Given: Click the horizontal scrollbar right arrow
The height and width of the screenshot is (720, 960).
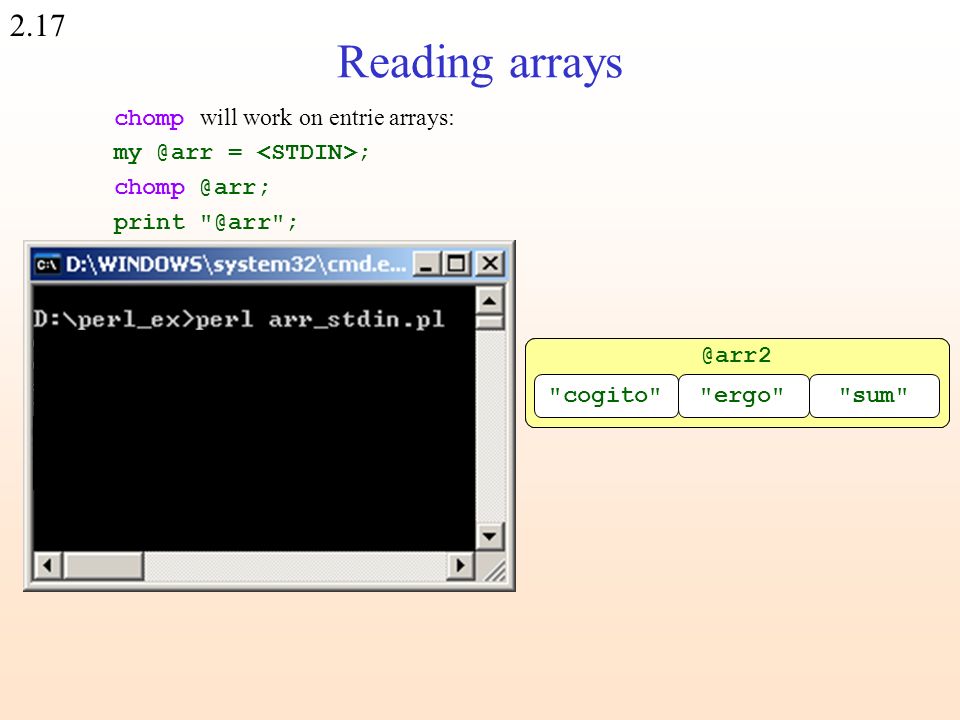Looking at the screenshot, I should tap(460, 565).
